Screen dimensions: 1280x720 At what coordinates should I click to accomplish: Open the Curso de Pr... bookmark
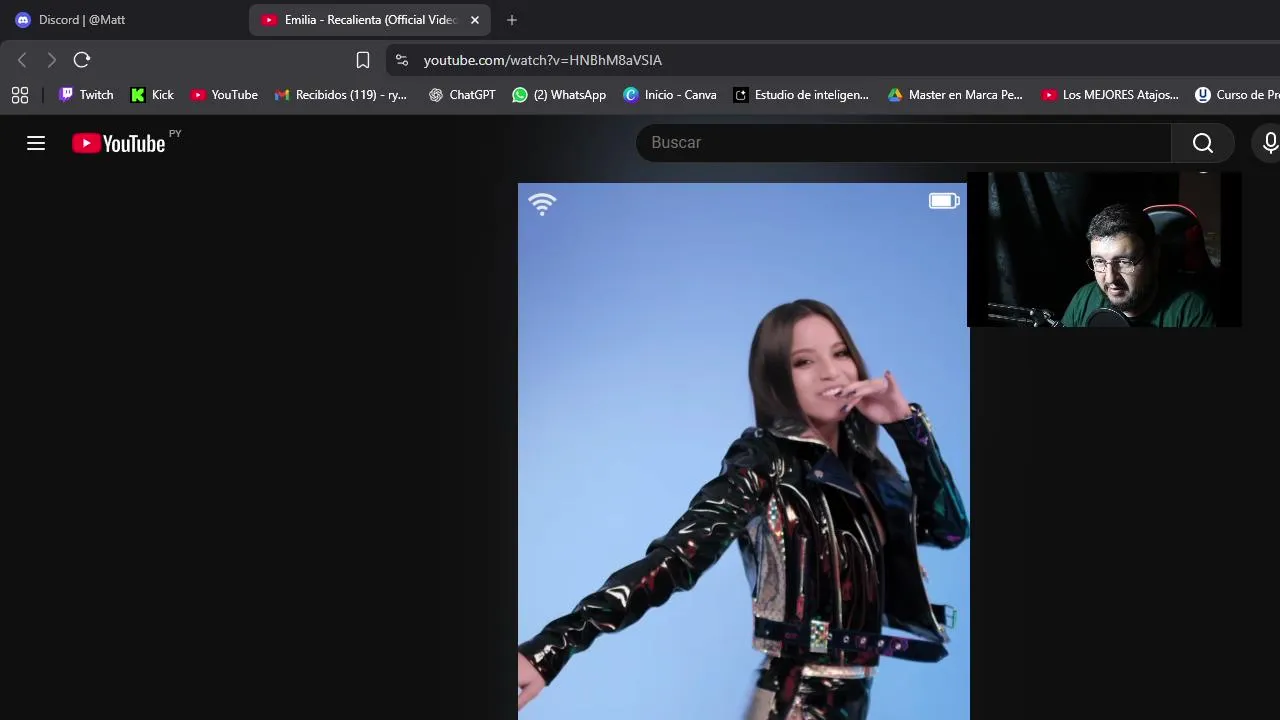(1237, 95)
